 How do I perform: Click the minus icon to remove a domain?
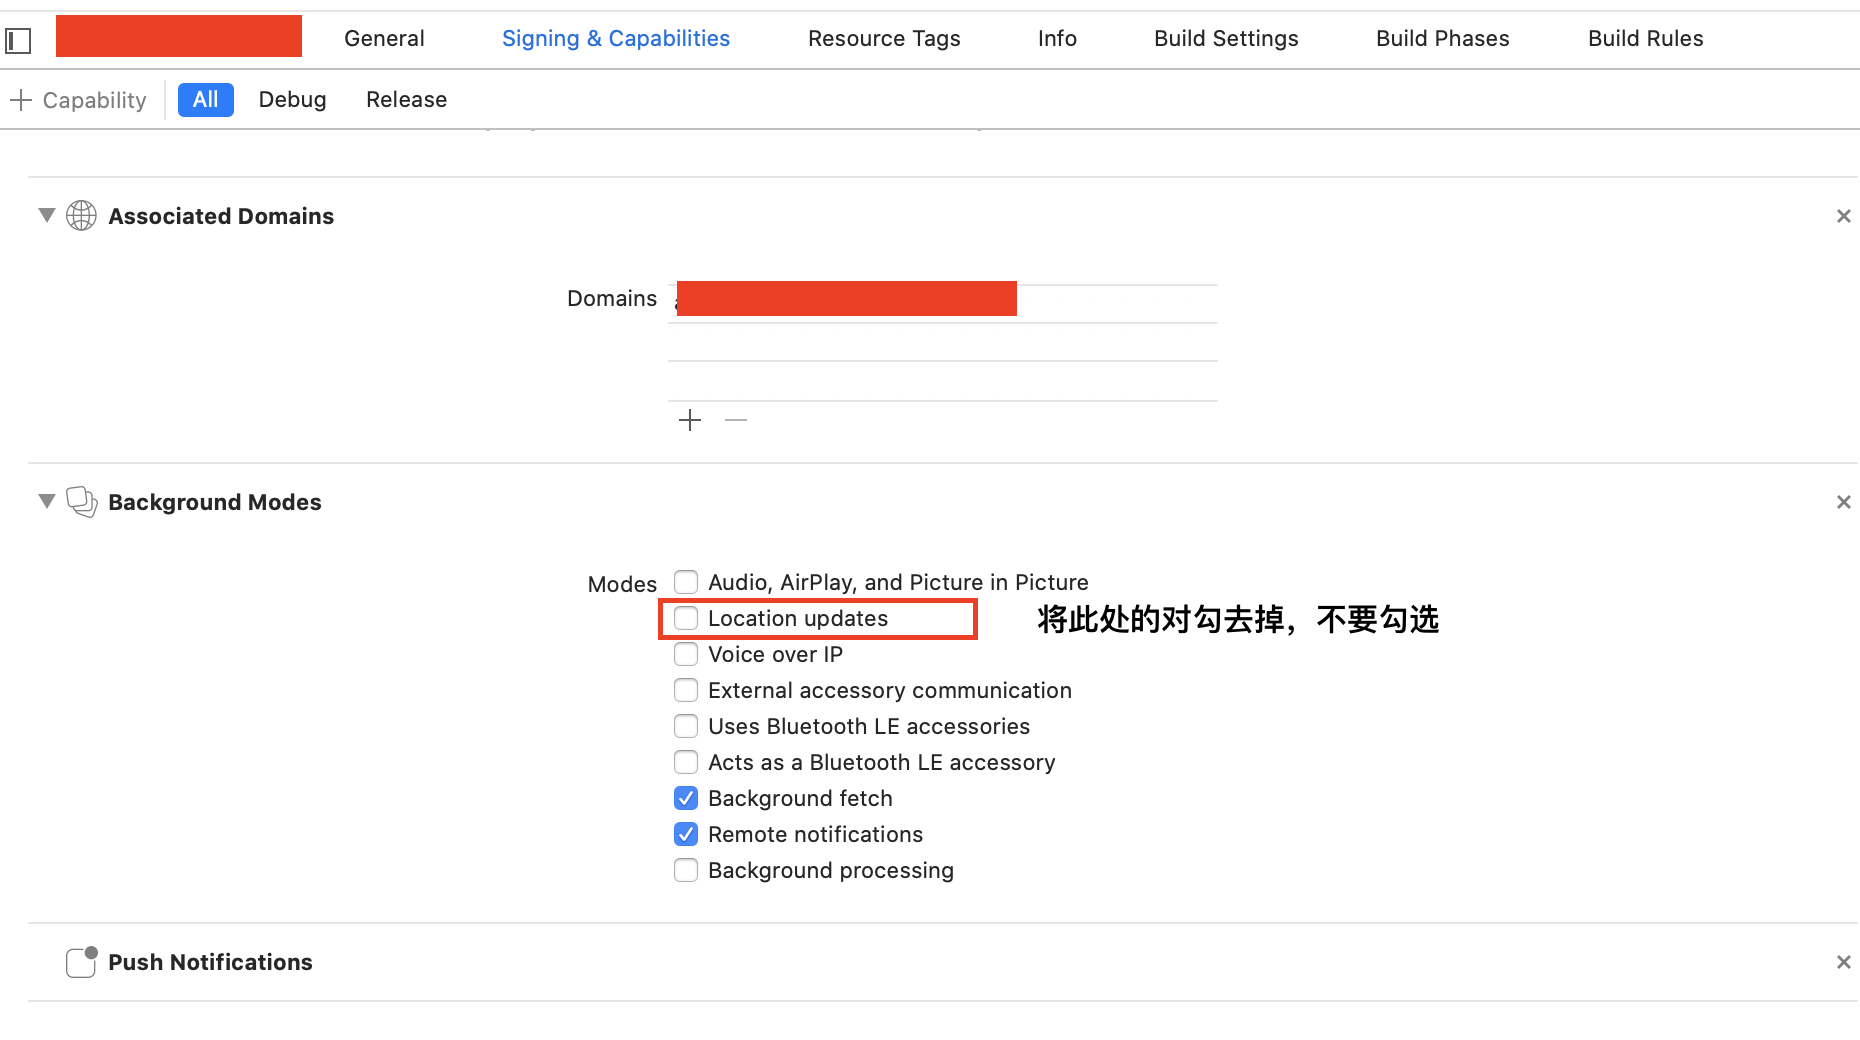click(735, 420)
